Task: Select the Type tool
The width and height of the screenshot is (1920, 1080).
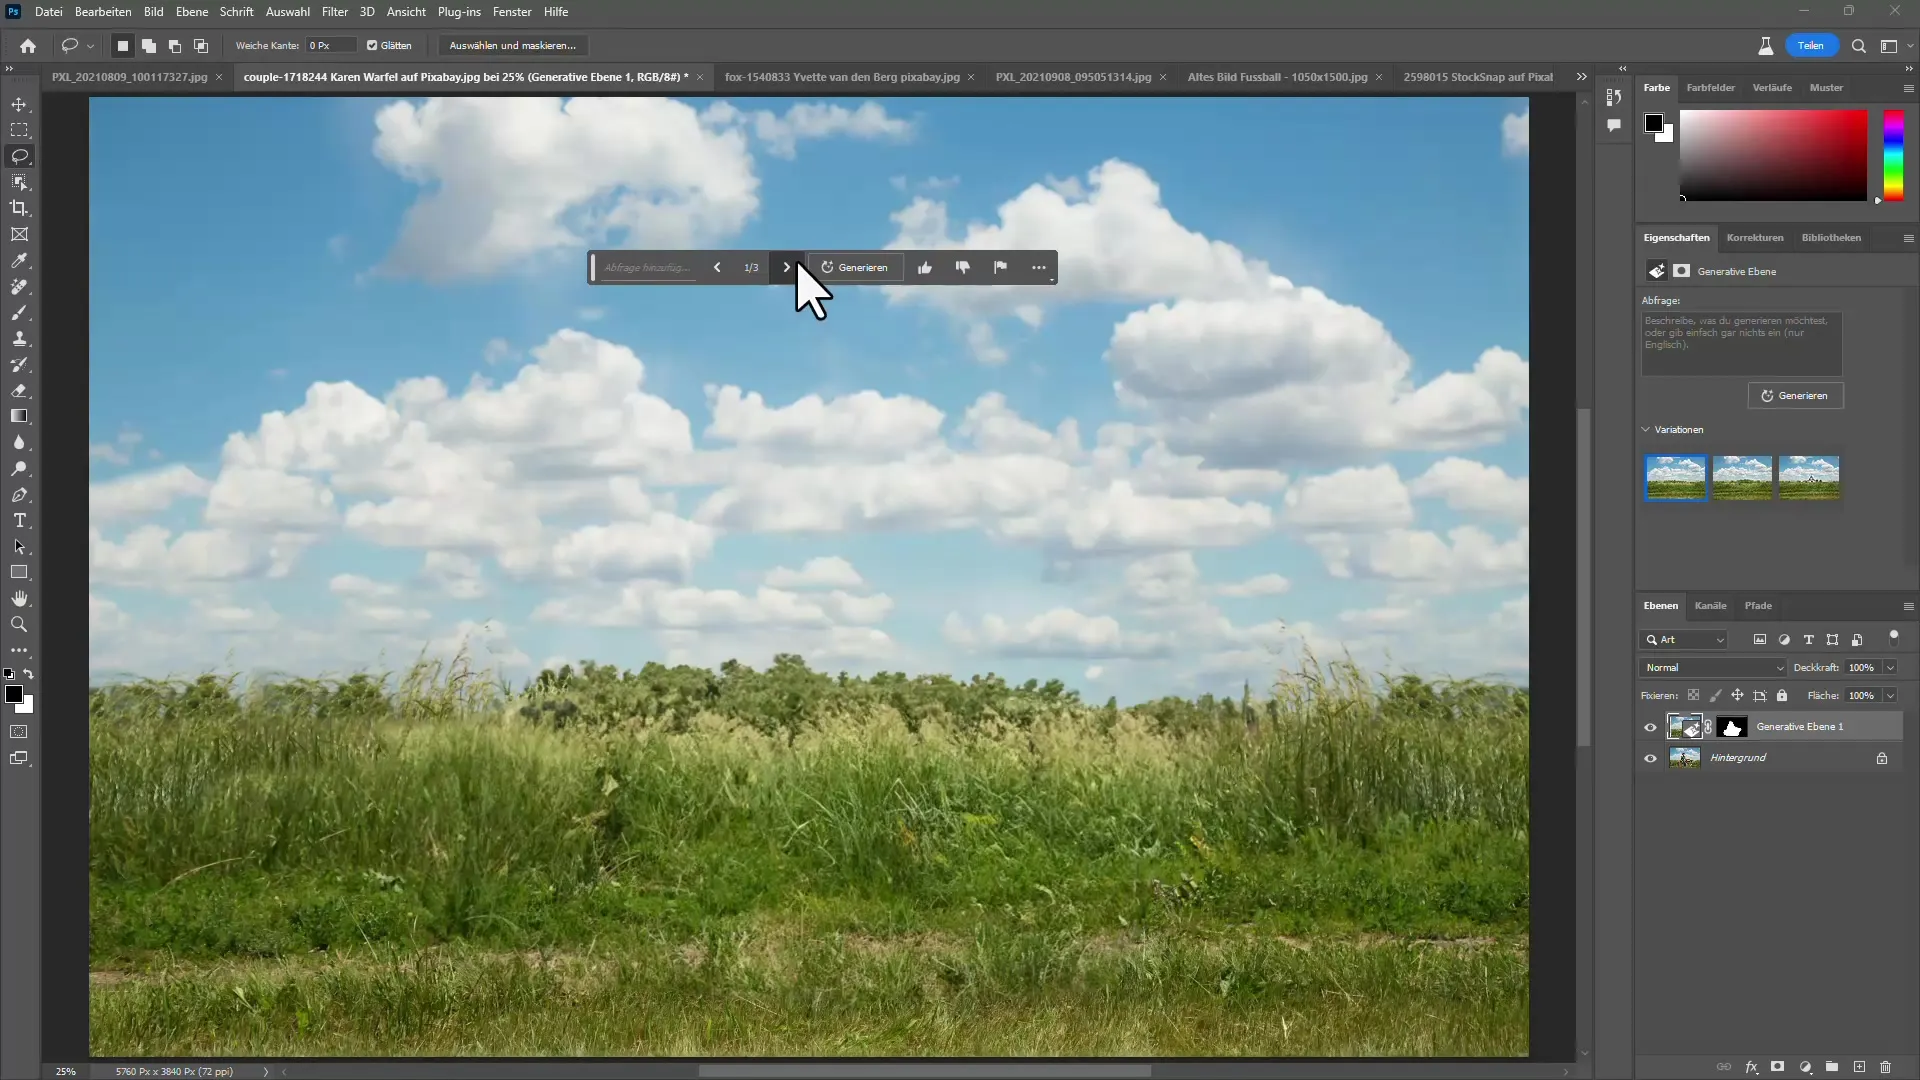Action: (x=20, y=521)
